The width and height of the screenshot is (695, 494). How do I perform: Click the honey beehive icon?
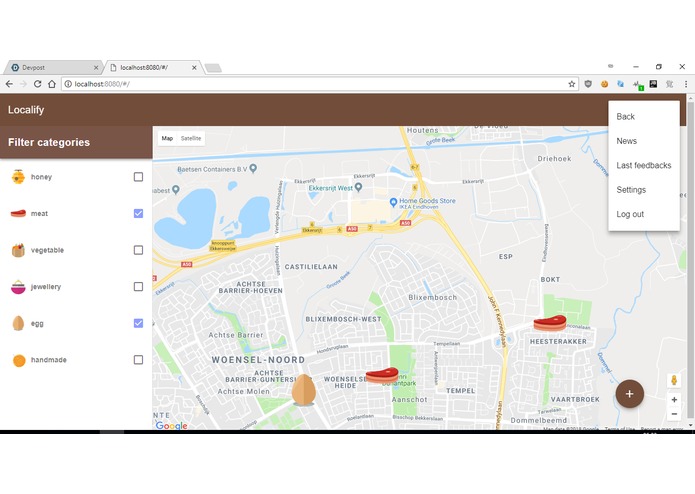[18, 177]
